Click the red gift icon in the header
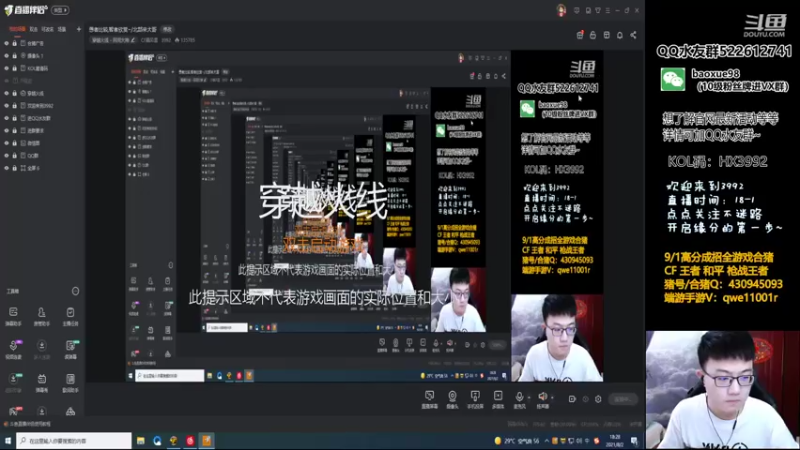Viewport: 800px width, 450px height. tap(580, 35)
